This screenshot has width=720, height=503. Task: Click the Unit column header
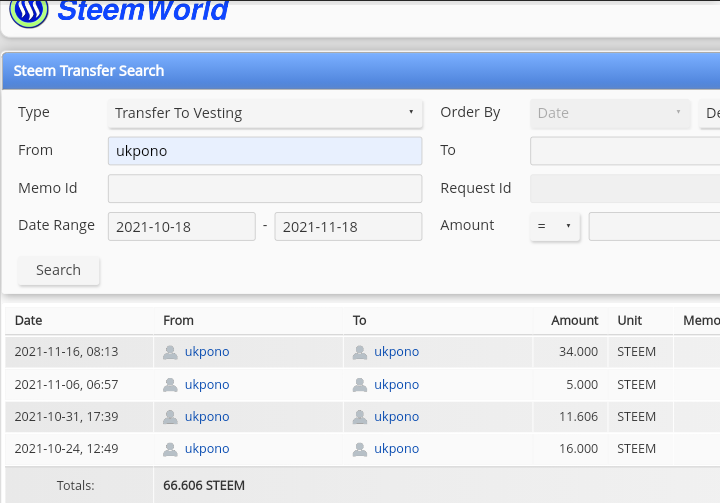[x=630, y=320]
